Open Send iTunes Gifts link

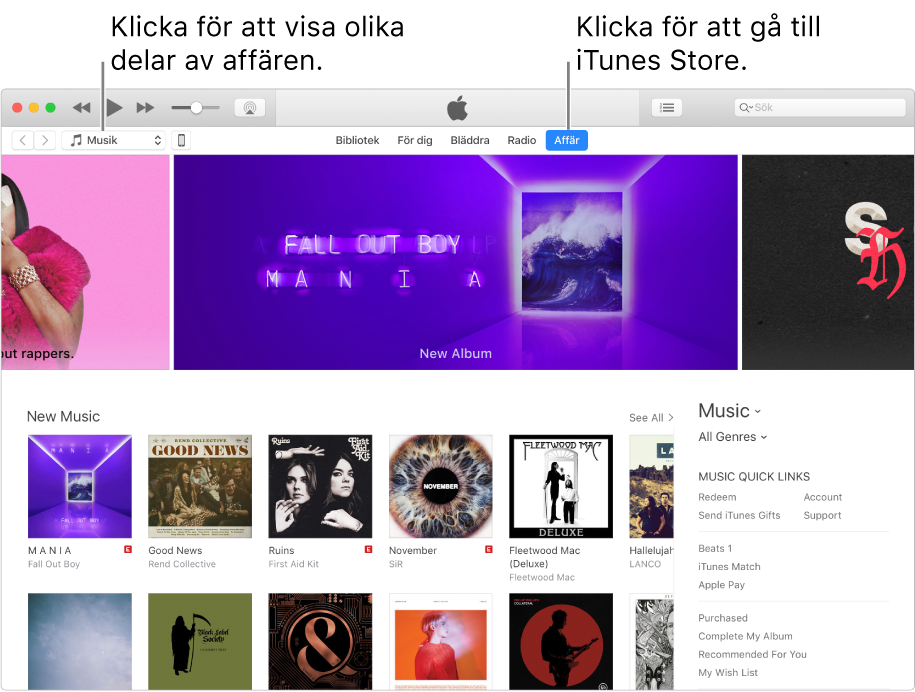click(x=739, y=515)
